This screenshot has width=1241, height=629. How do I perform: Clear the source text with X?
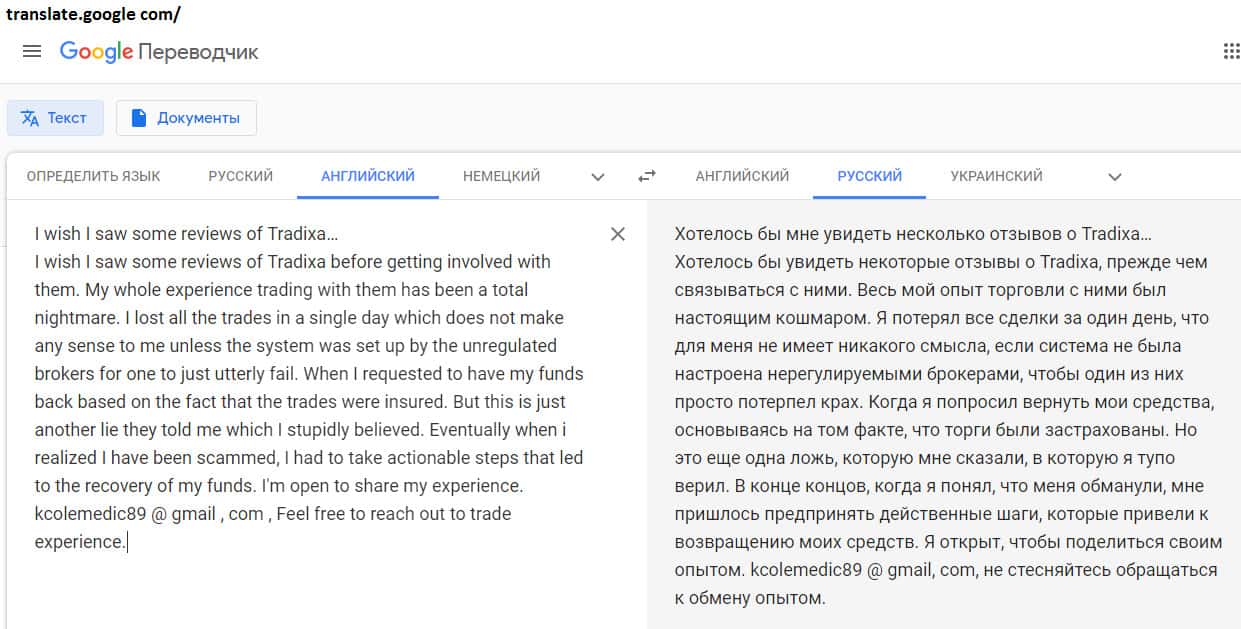618,234
